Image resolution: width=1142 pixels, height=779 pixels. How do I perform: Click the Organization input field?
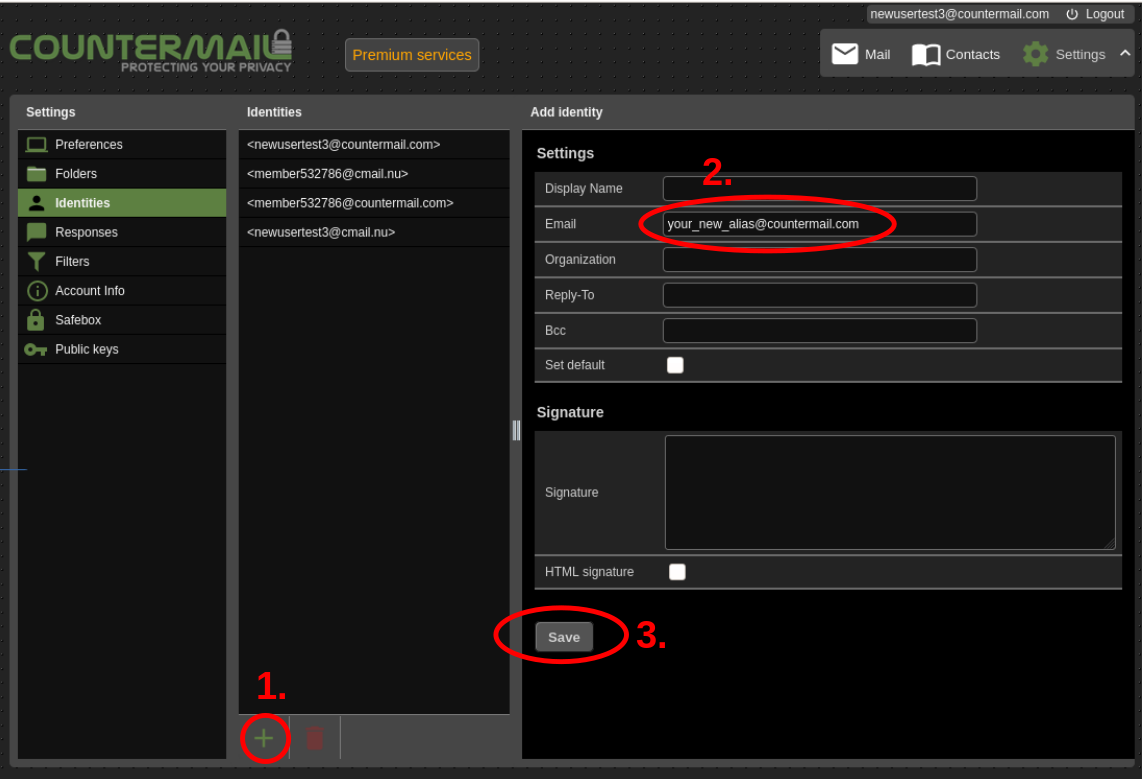click(x=819, y=259)
